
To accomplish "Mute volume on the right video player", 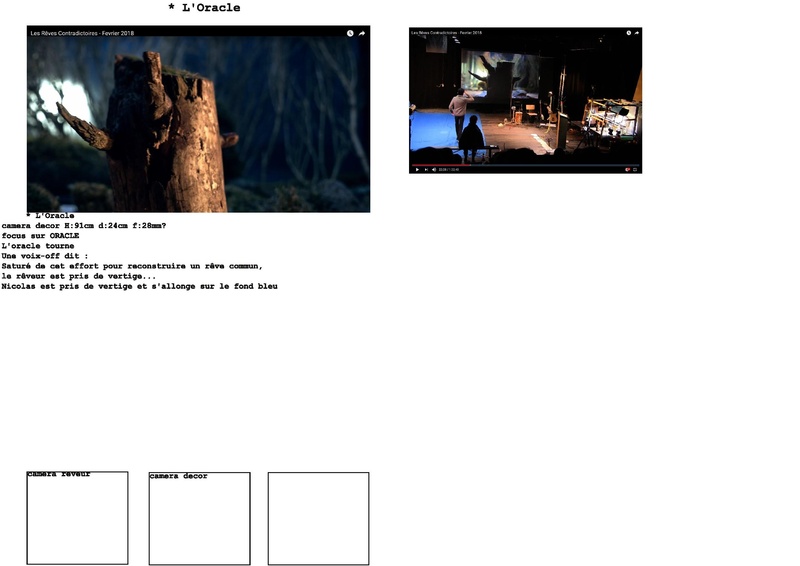I will point(434,169).
